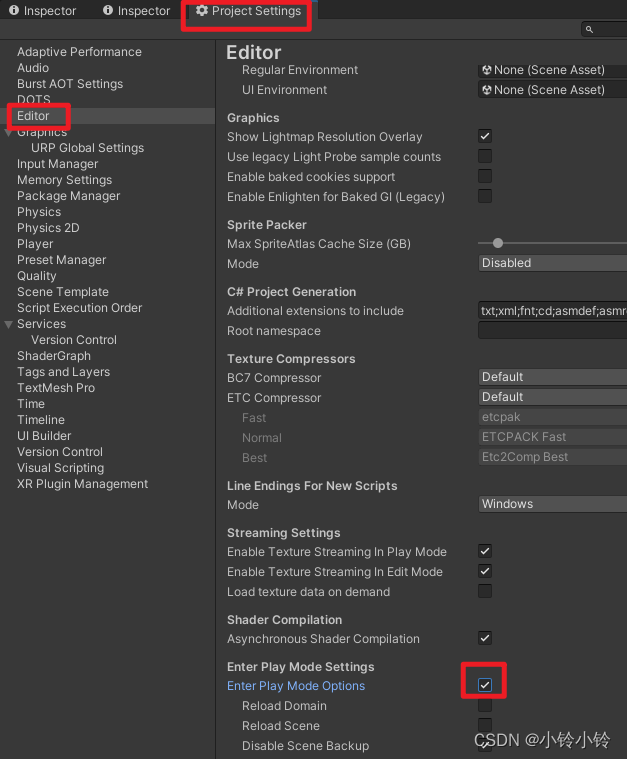This screenshot has width=627, height=759.
Task: Switch to the second Inspector tab
Action: pyautogui.click(x=137, y=11)
